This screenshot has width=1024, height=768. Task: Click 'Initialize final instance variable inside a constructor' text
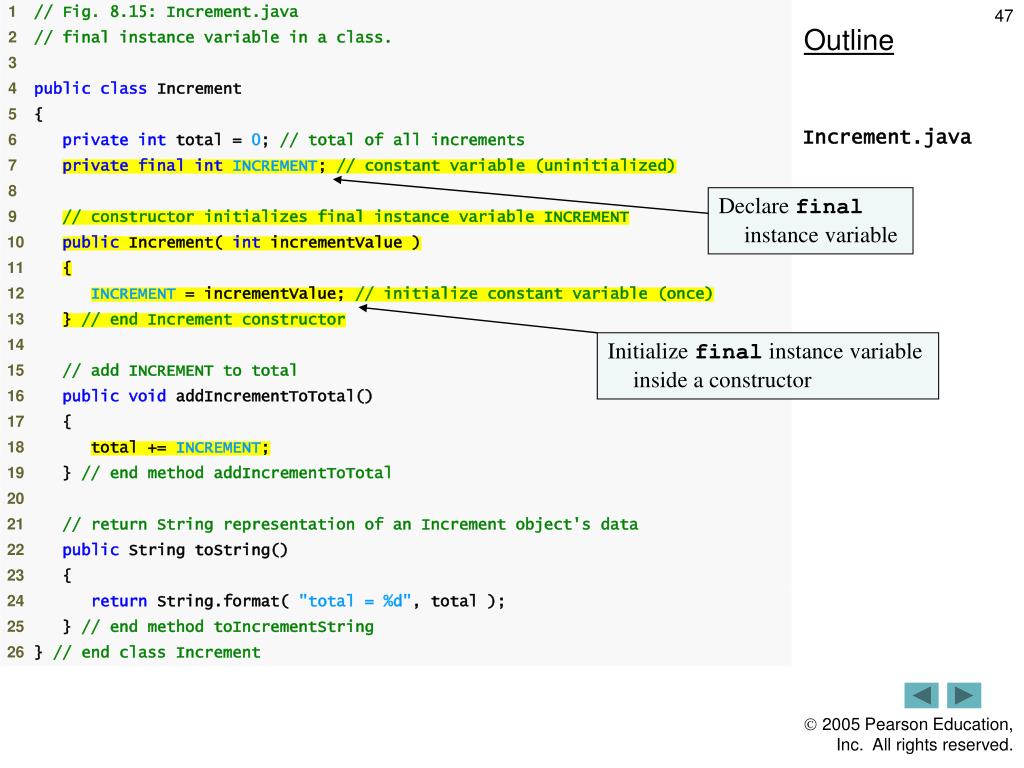[x=765, y=366]
